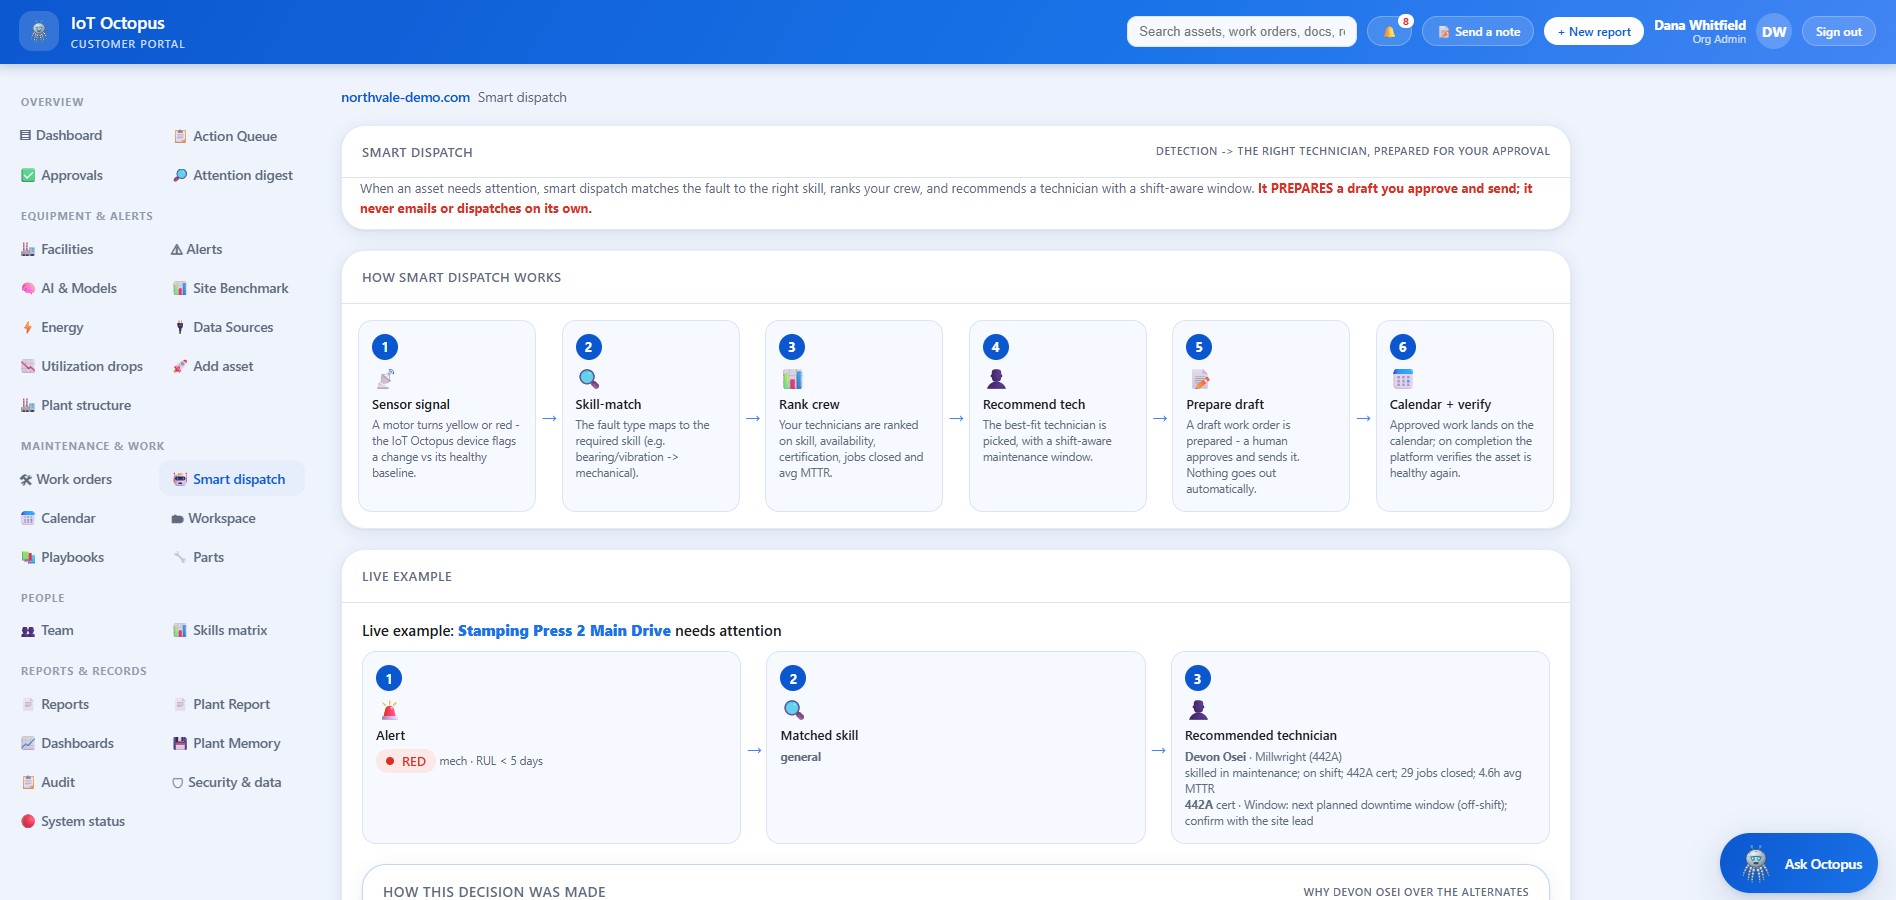Click the Plant structure icon

28,405
